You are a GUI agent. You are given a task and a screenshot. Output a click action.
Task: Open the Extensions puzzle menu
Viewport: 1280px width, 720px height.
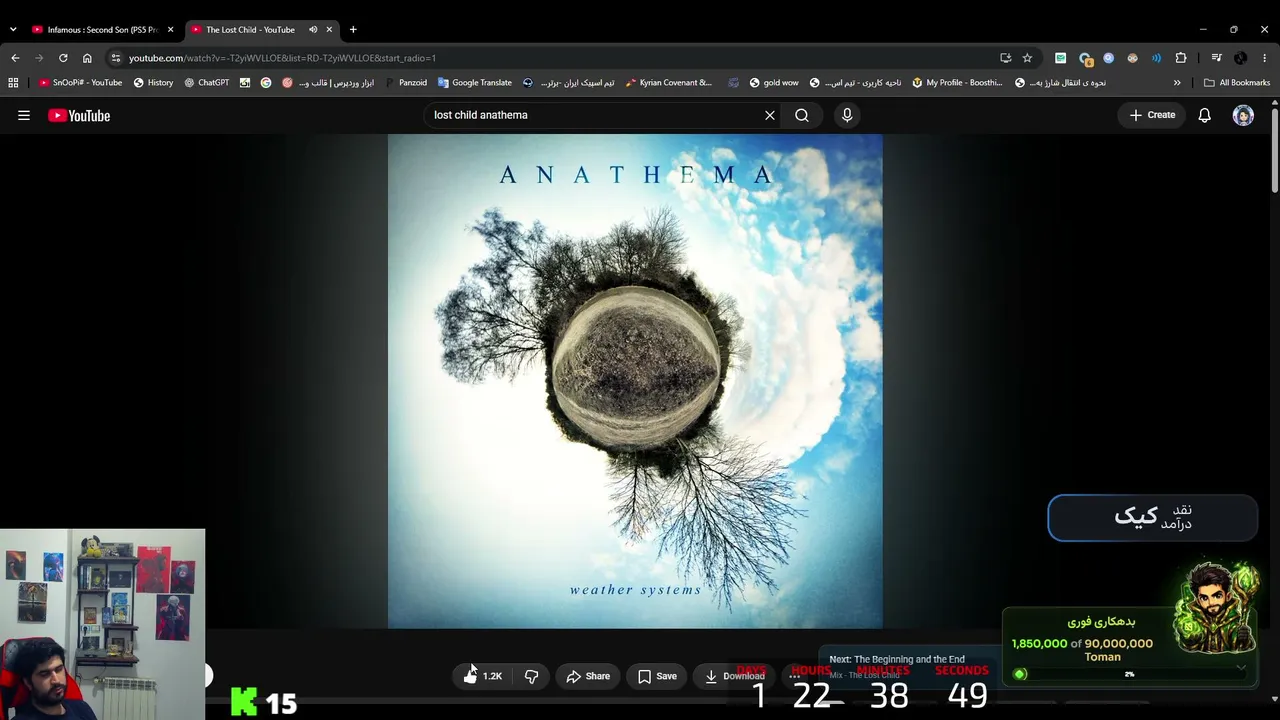click(1181, 58)
